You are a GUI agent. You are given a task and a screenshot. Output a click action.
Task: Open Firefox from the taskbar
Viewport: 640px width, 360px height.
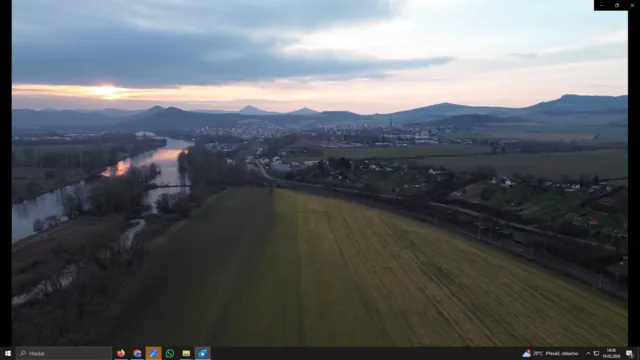click(121, 353)
